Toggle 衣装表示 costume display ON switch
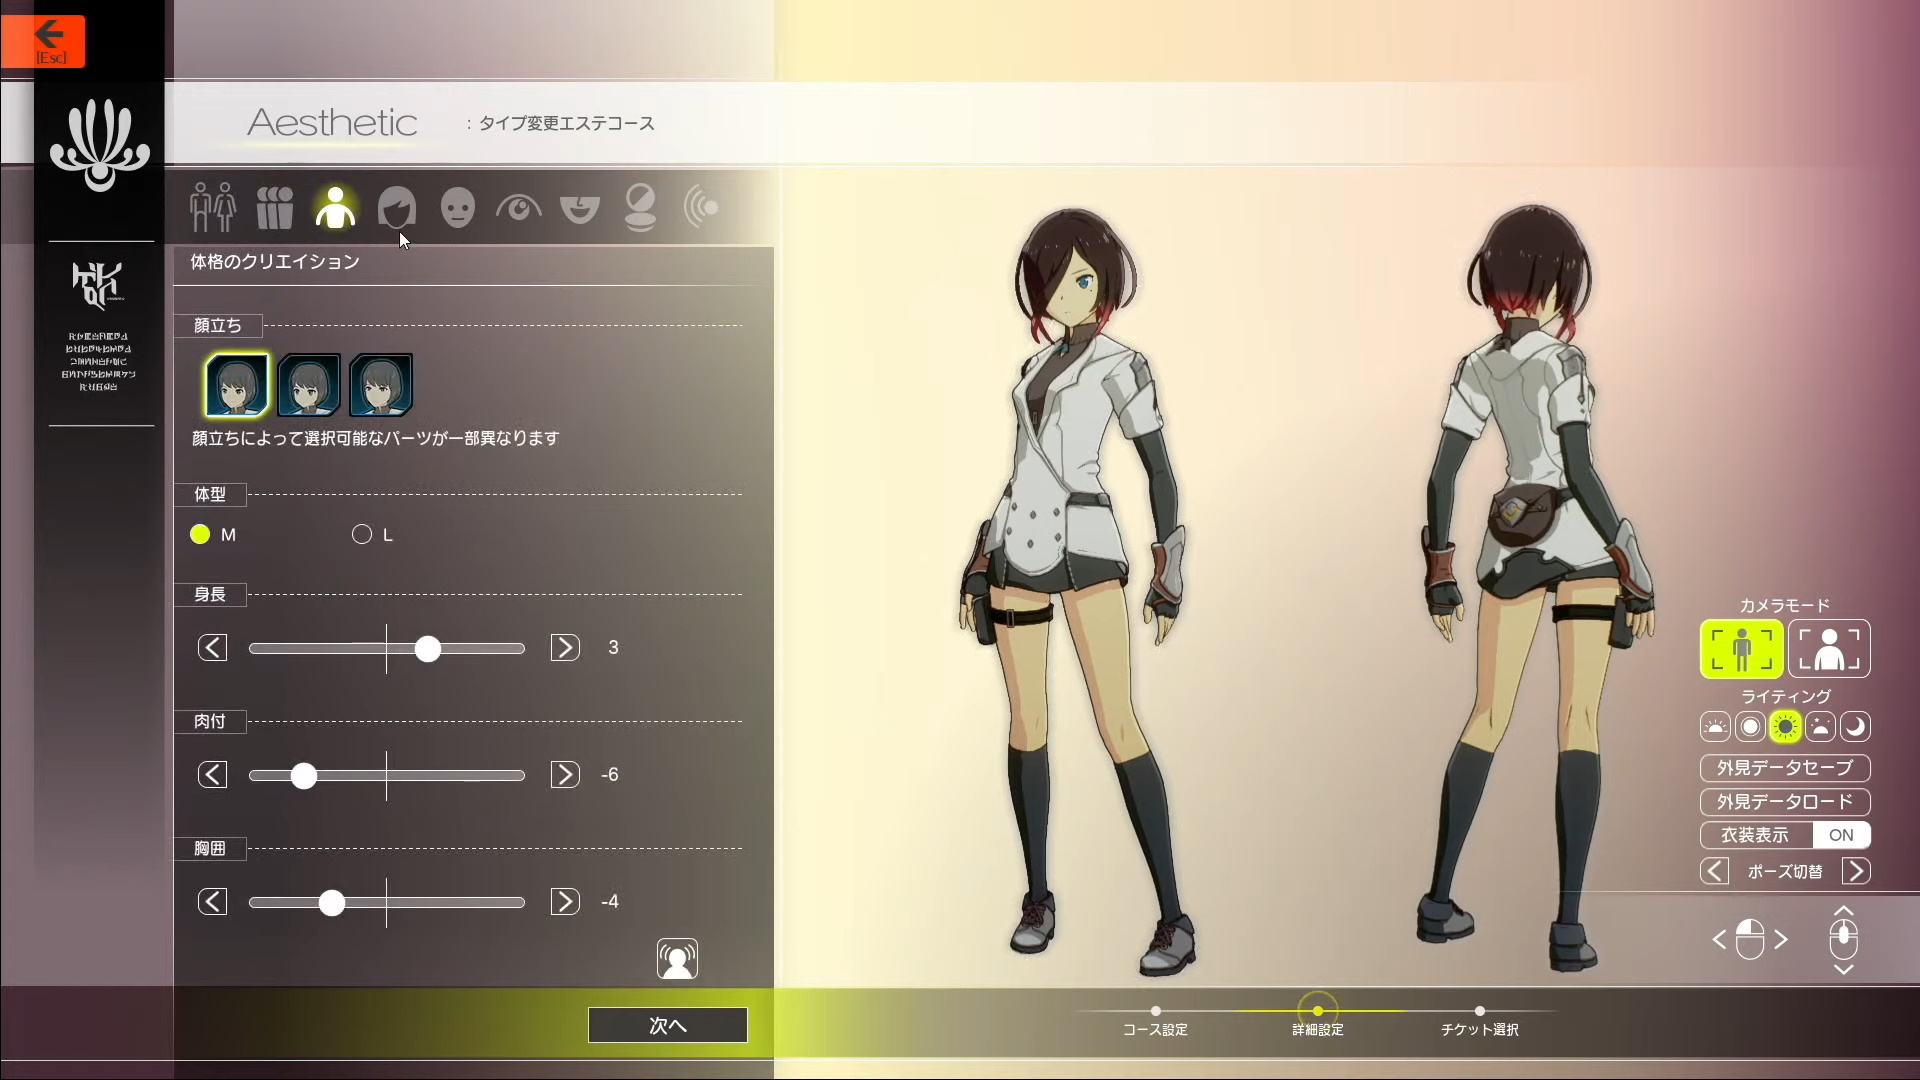 1840,835
